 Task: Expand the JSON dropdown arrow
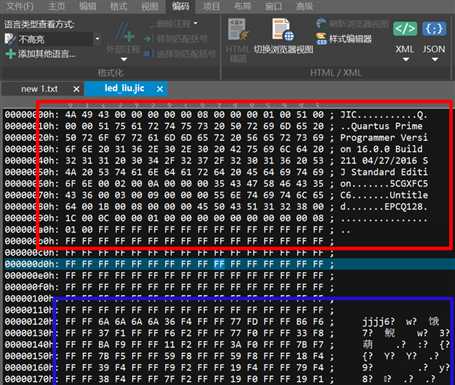(435, 60)
